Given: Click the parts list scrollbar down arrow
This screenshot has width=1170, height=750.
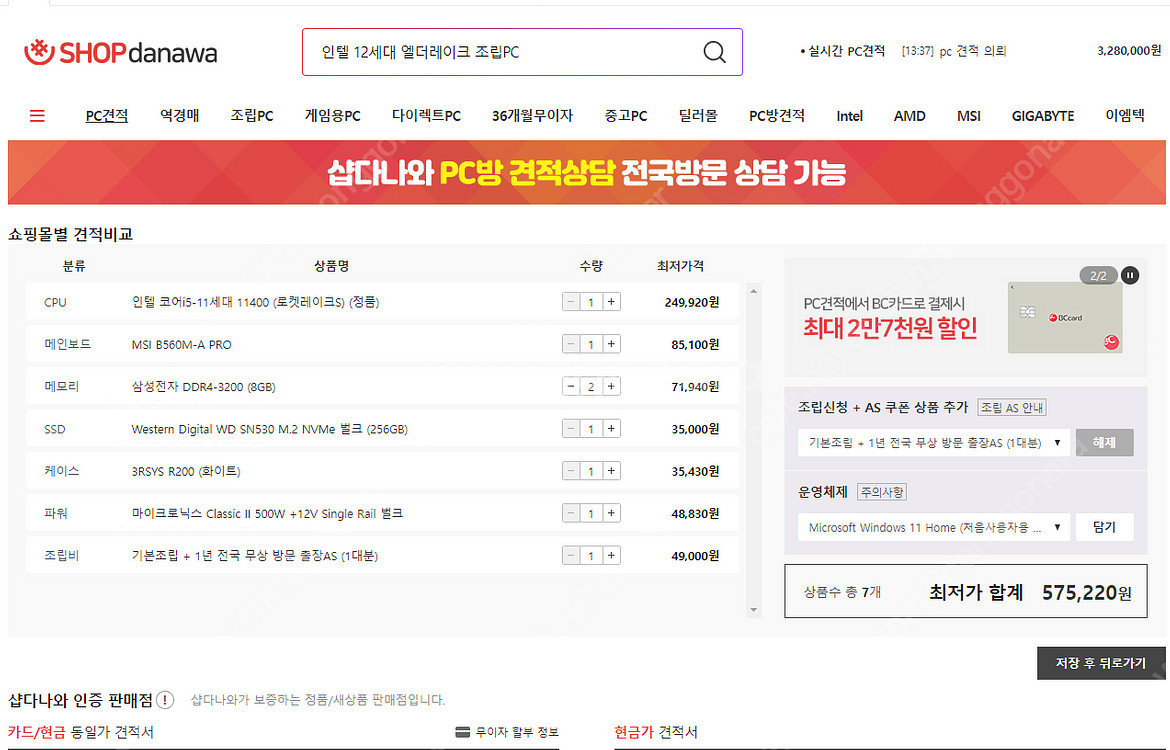Looking at the screenshot, I should point(754,610).
